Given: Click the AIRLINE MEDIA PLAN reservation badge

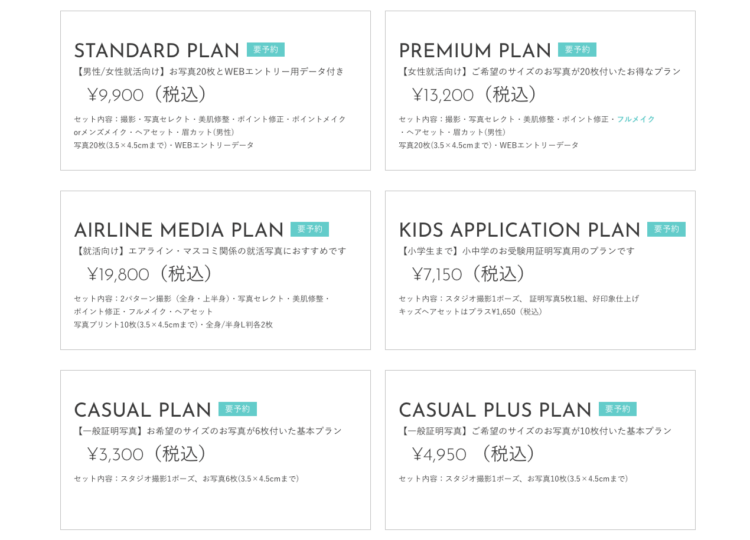Looking at the screenshot, I should click(x=309, y=229).
